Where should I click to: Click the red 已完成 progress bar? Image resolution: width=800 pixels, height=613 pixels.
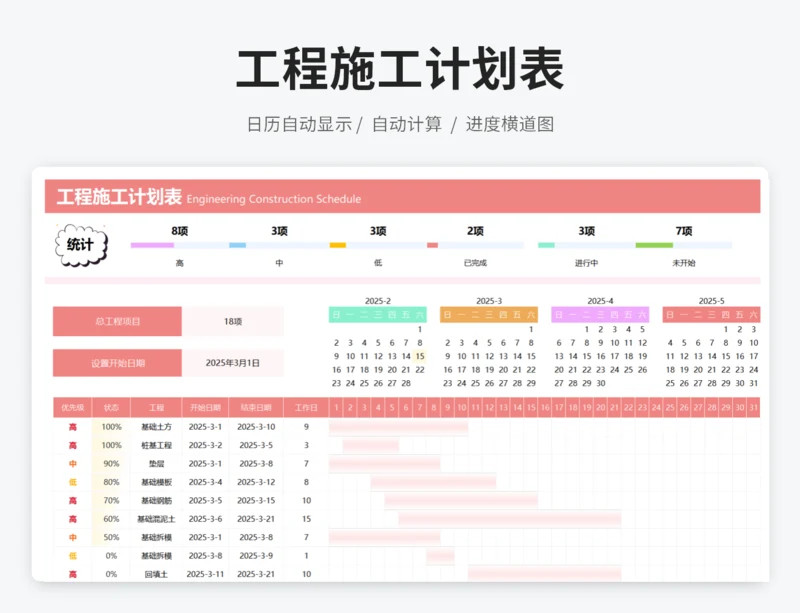432,246
